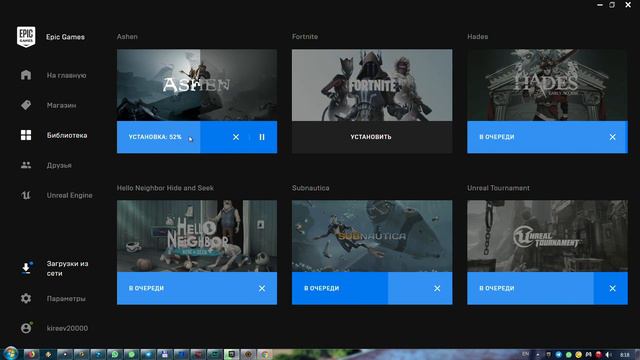Open Firefox from the taskbar
Screen dimensions: 640x360
coord(31,354)
